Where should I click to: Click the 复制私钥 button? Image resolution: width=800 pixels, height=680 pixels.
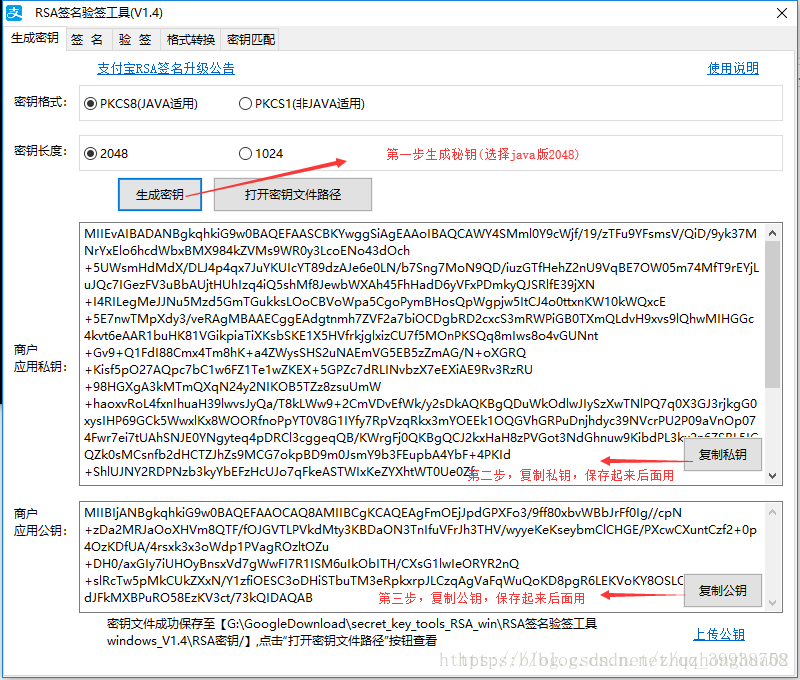[x=722, y=455]
